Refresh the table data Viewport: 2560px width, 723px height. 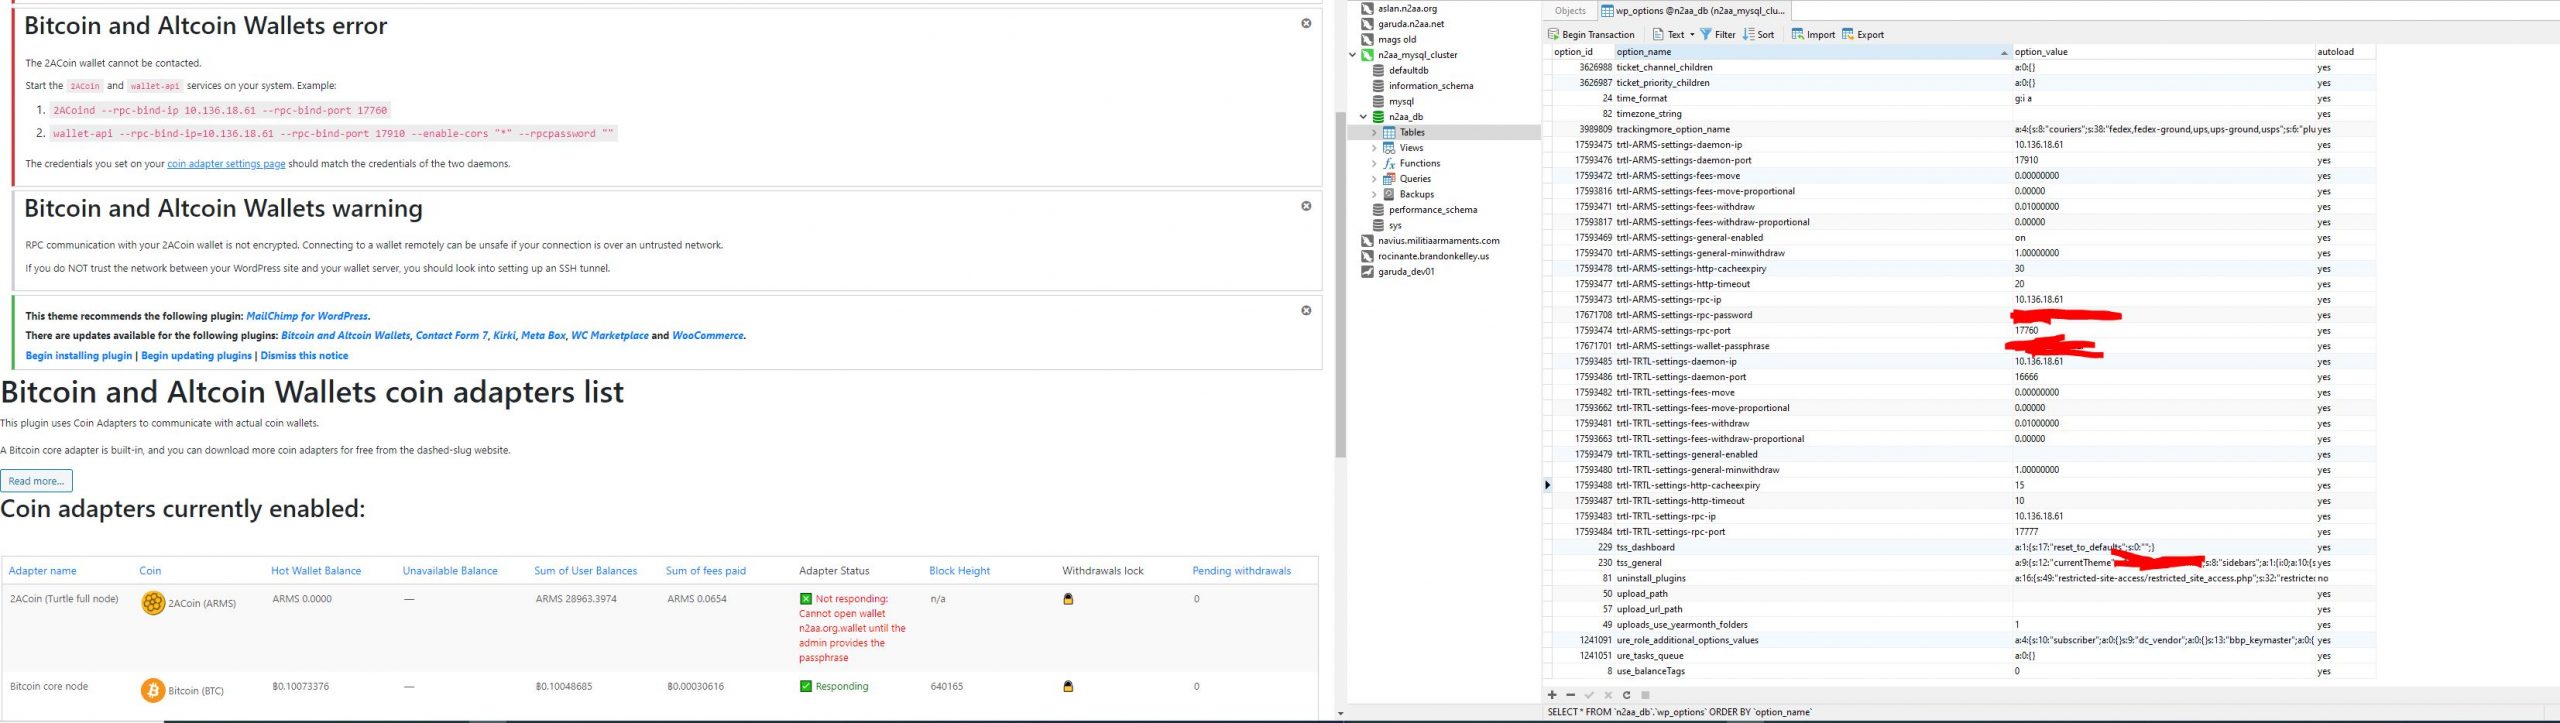[x=1626, y=695]
